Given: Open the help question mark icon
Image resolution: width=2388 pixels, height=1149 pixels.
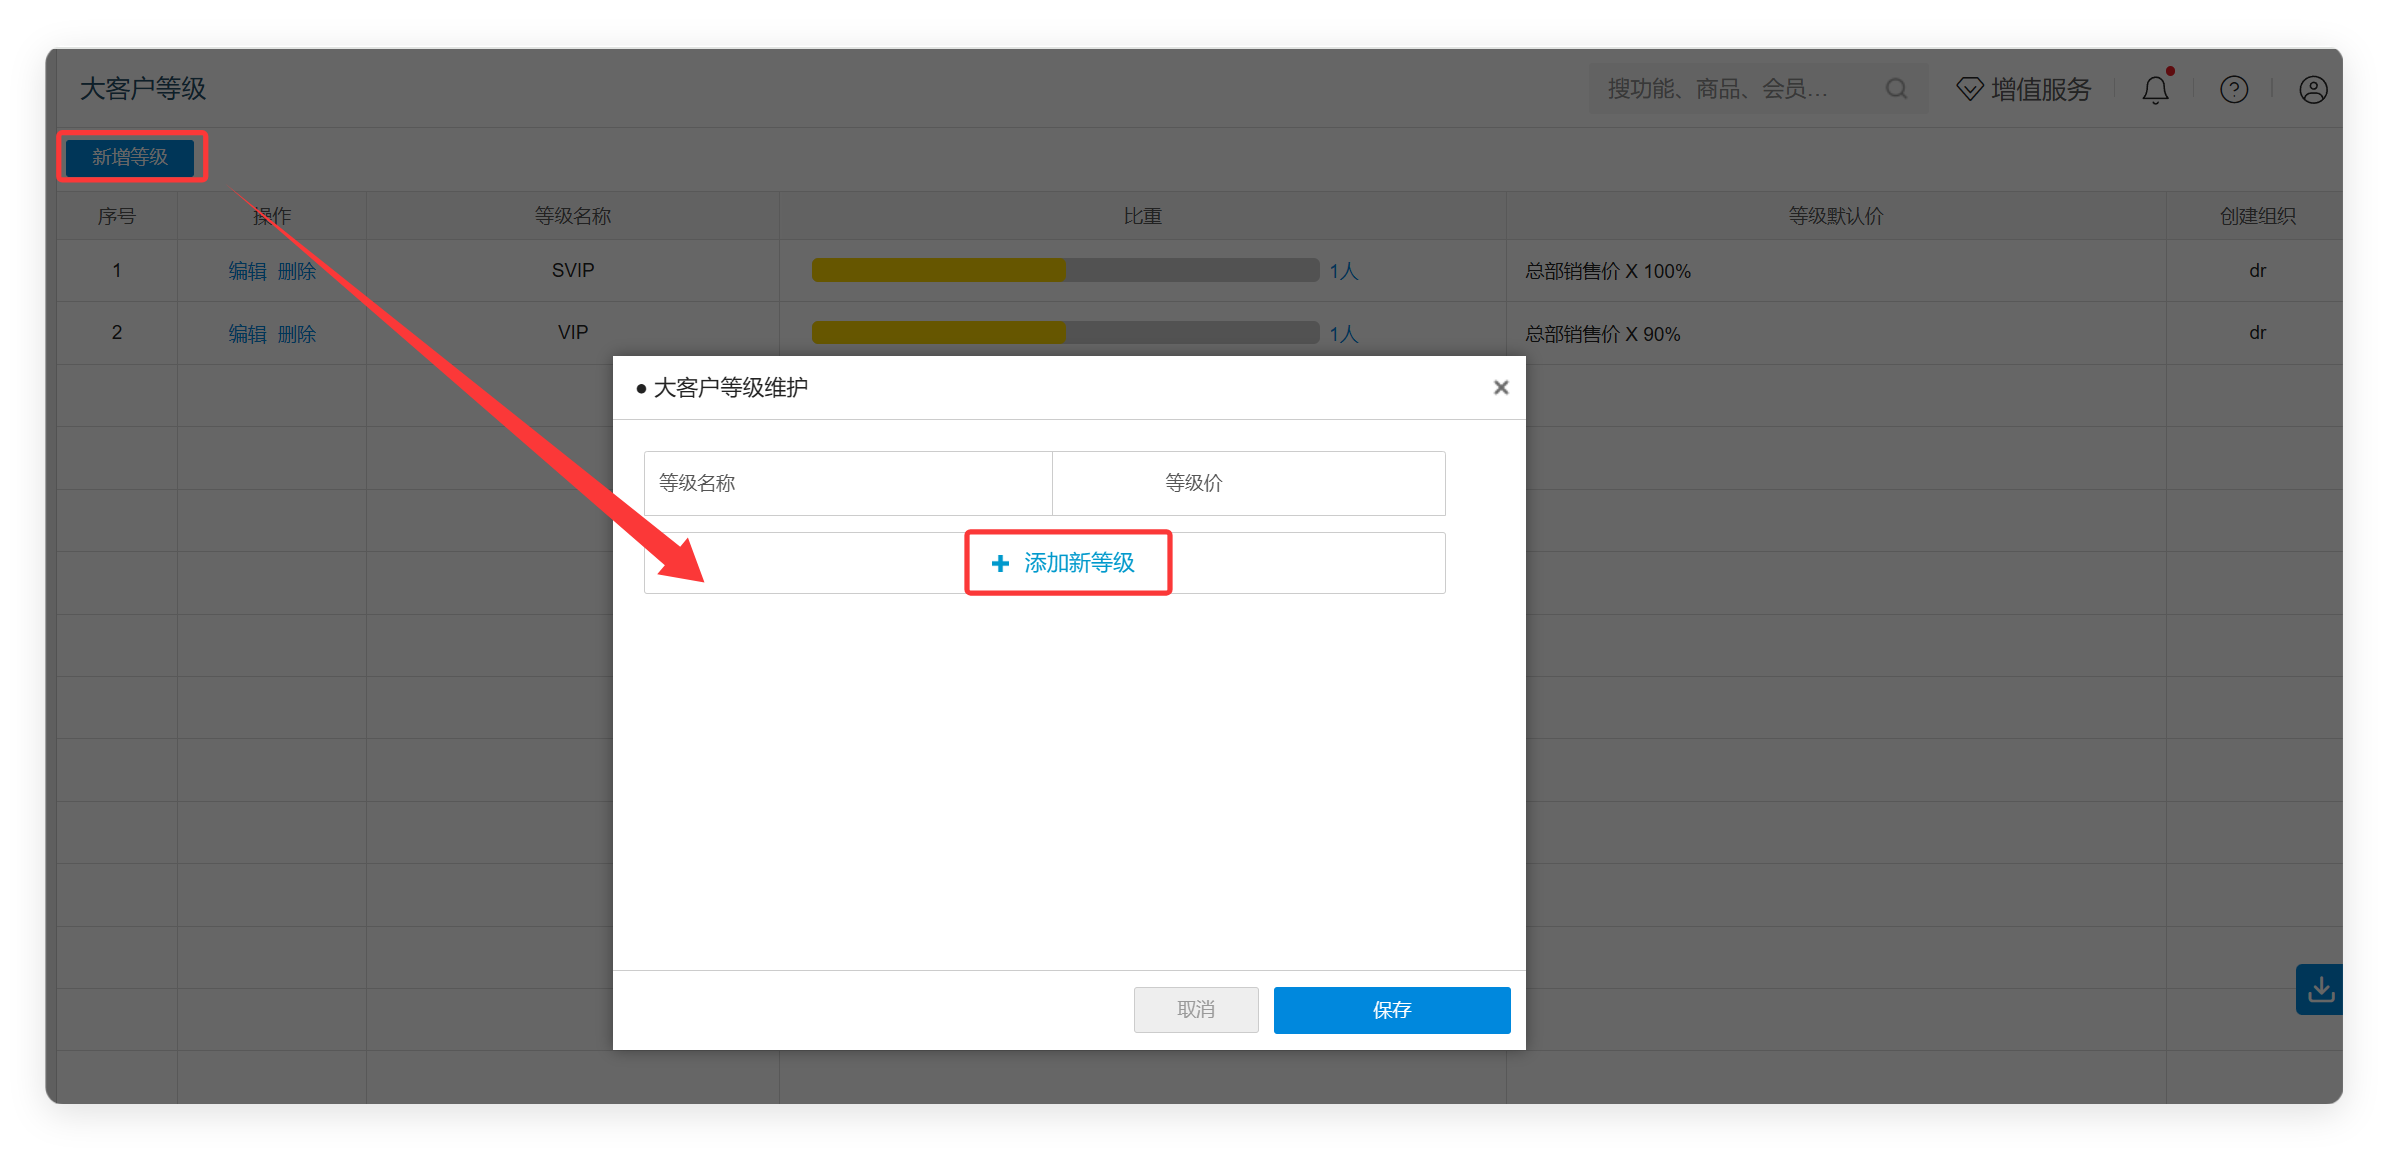Looking at the screenshot, I should (x=2234, y=90).
